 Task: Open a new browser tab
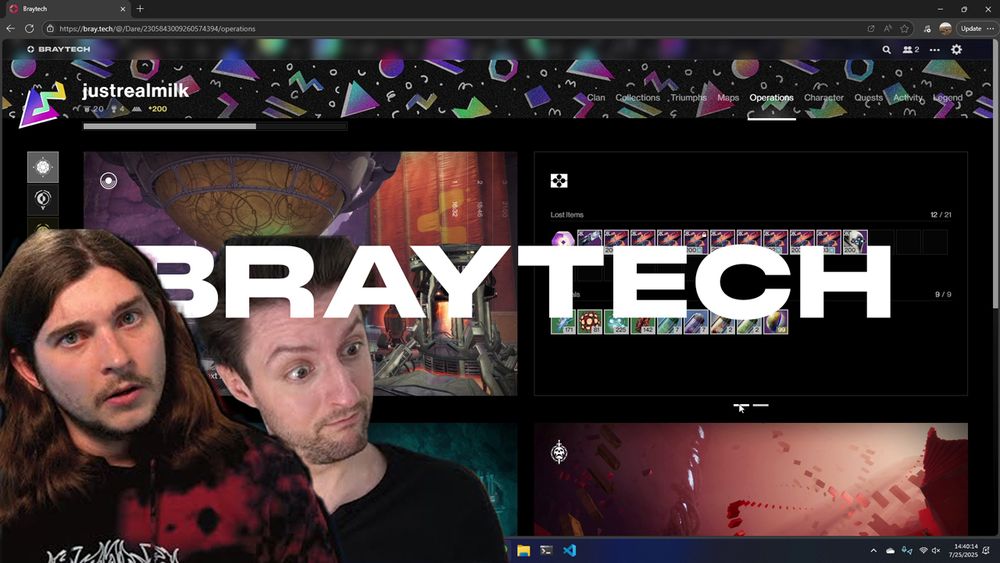140,9
